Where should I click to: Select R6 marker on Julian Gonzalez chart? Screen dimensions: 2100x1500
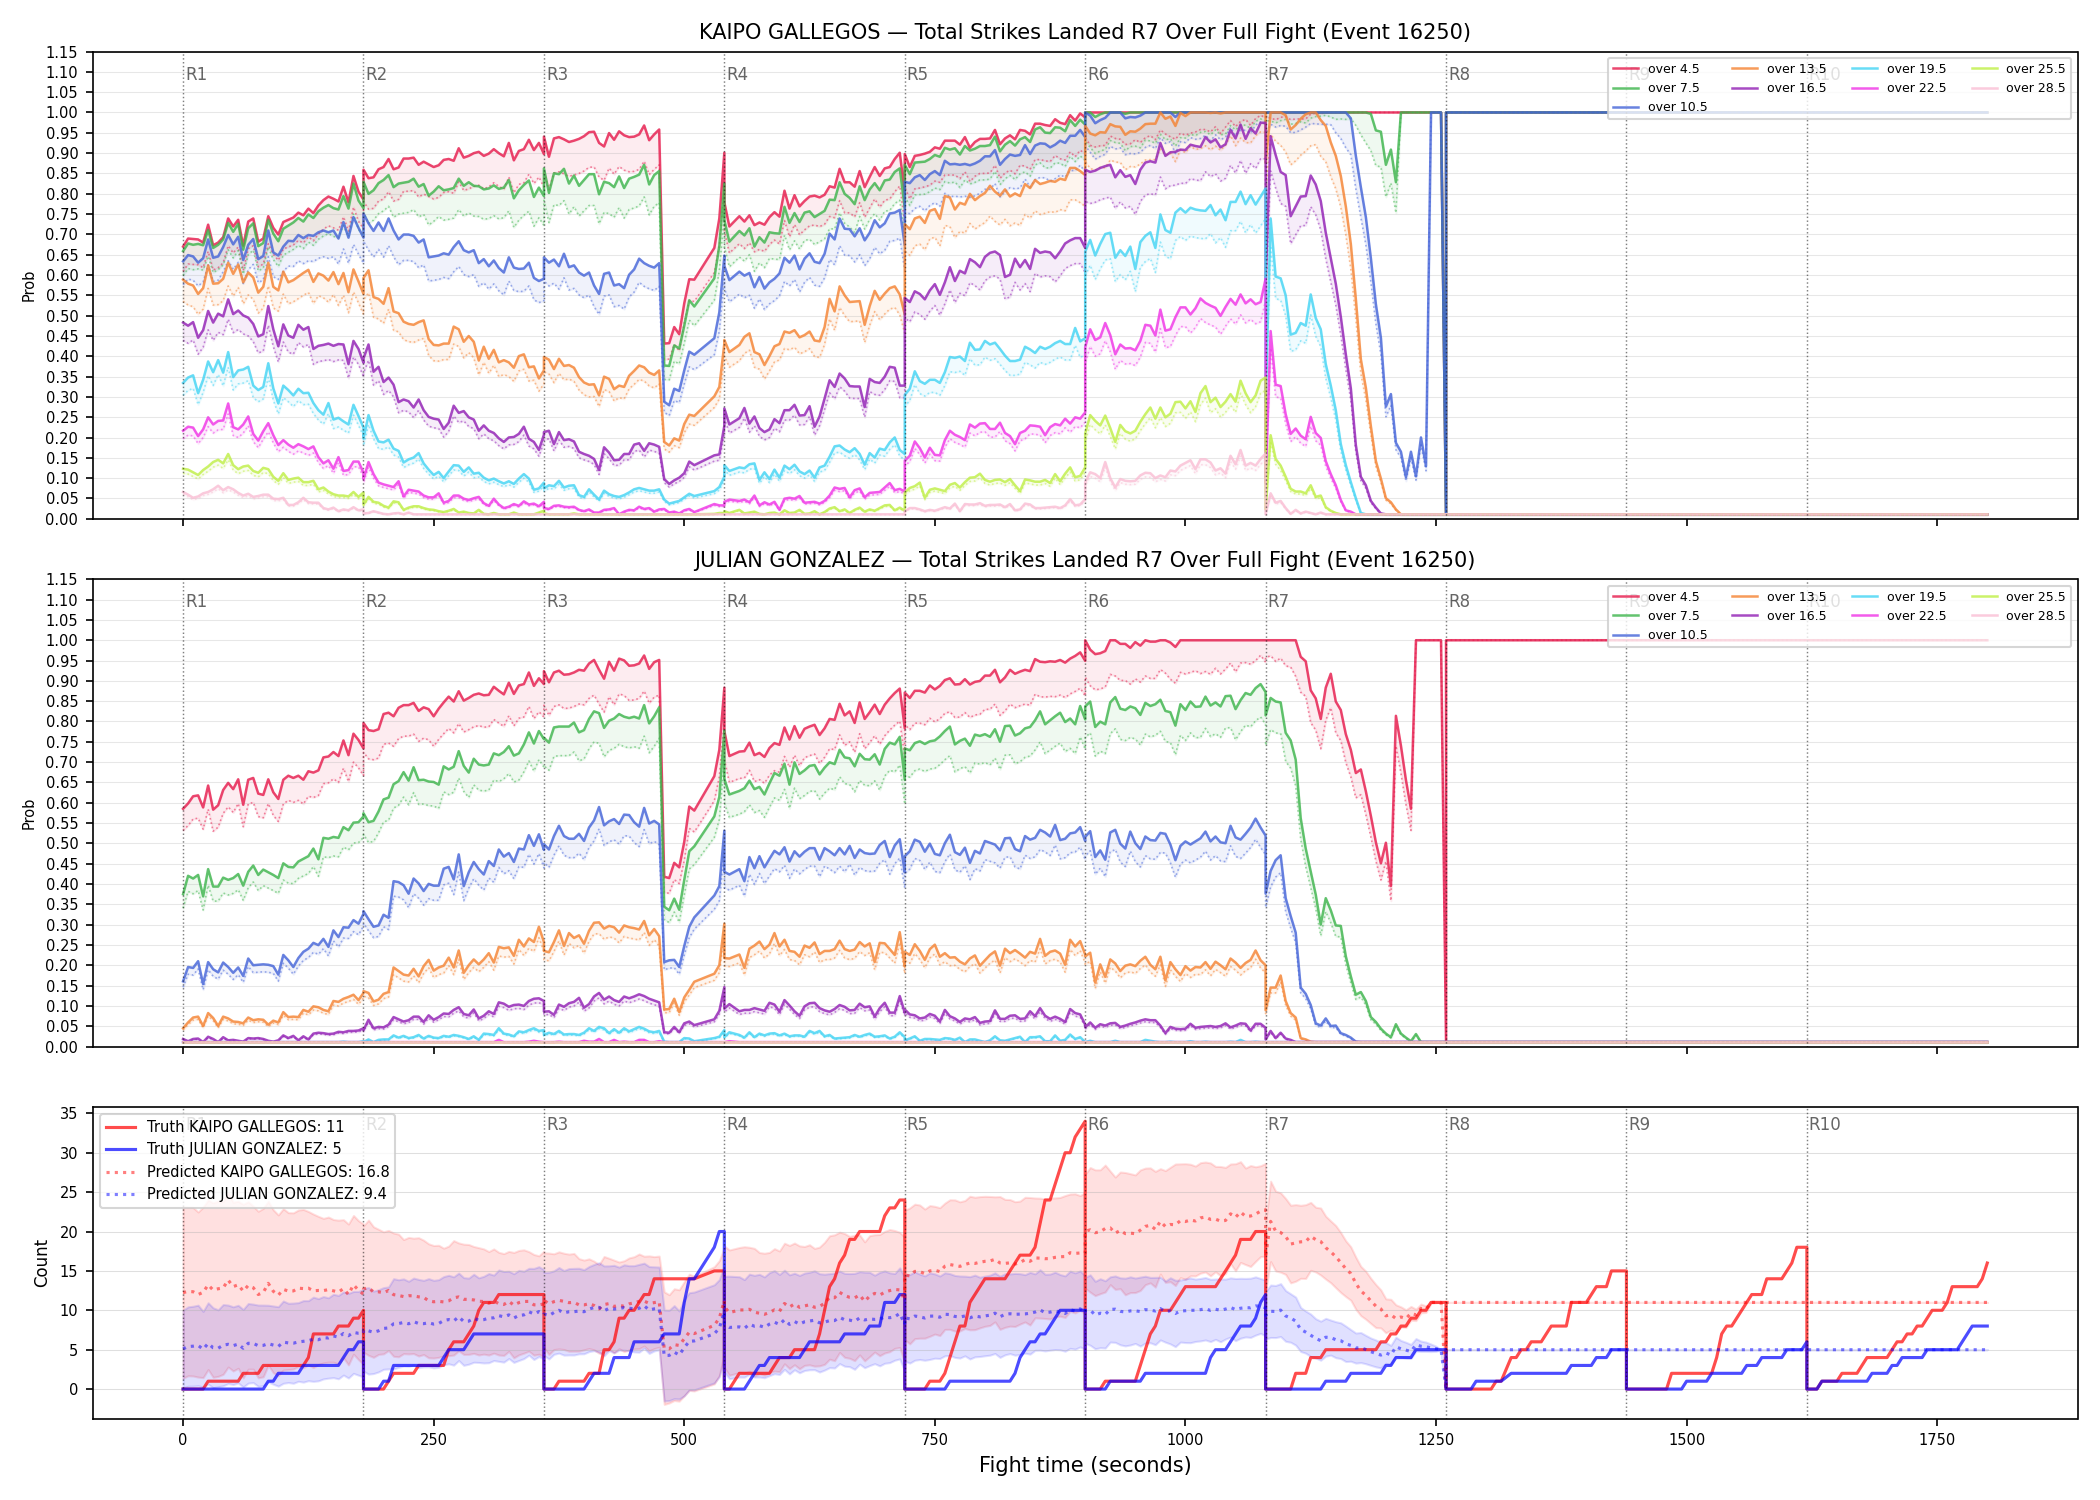(1098, 601)
